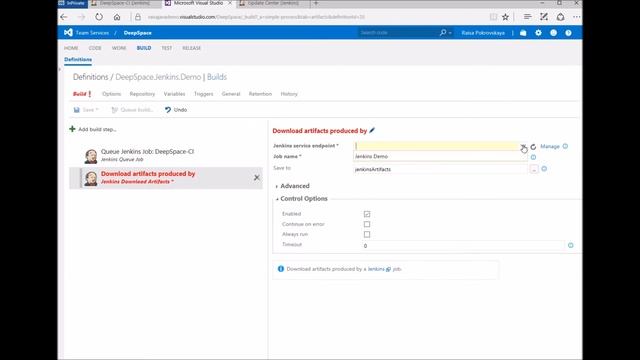Open the Retention tab

pos(260,94)
